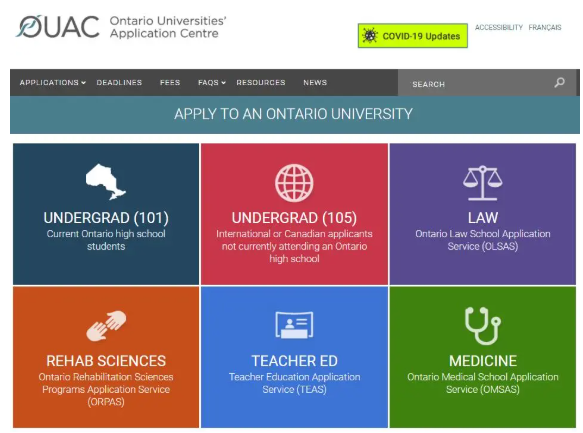Screen dimensions: 583x433
Task: Click the magnifying glass search icon
Action: (x=559, y=83)
